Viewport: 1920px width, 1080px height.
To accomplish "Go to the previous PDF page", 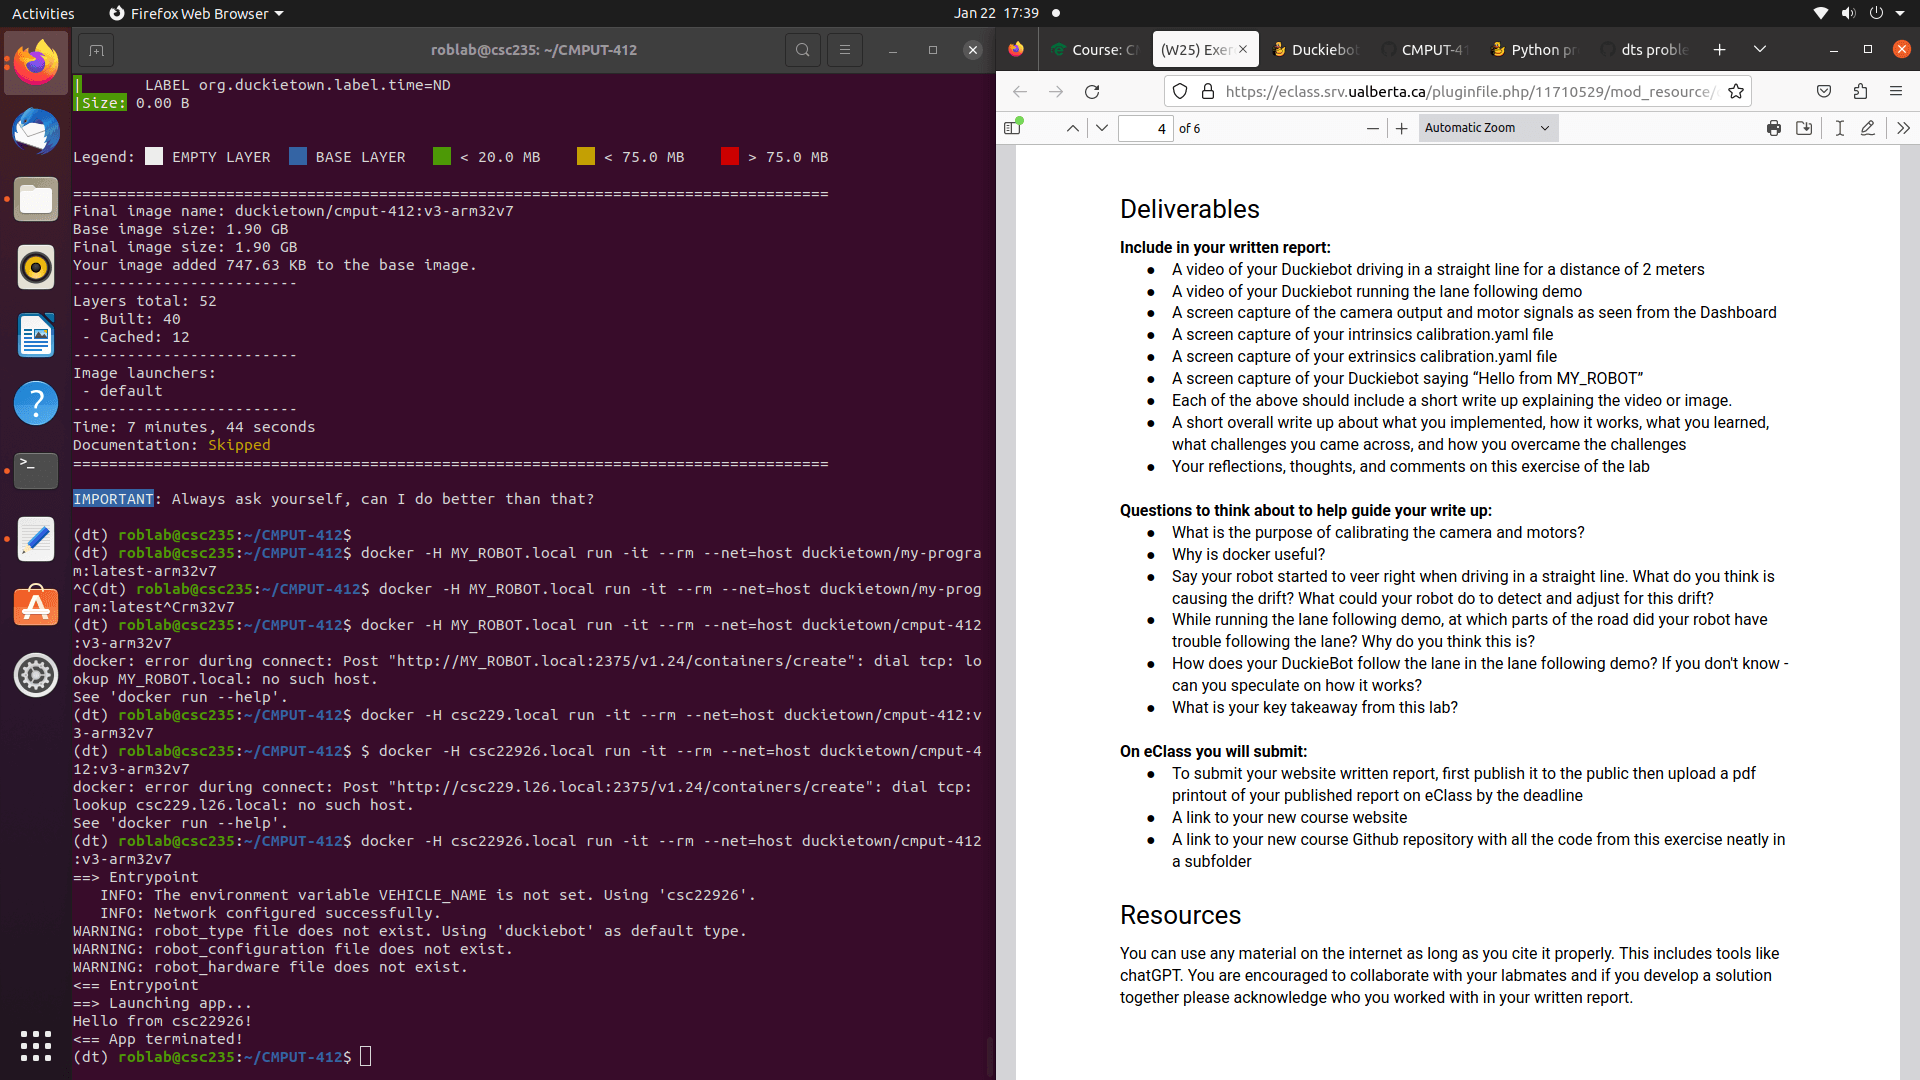I will pyautogui.click(x=1072, y=128).
